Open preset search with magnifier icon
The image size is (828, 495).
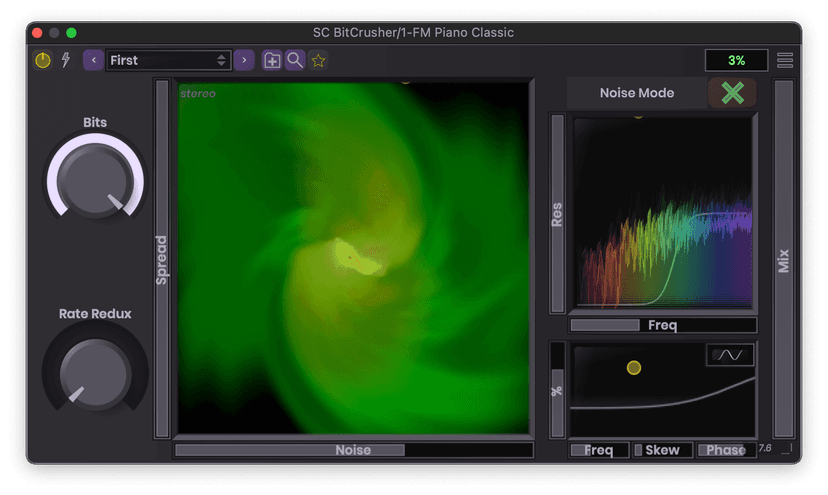click(x=295, y=60)
